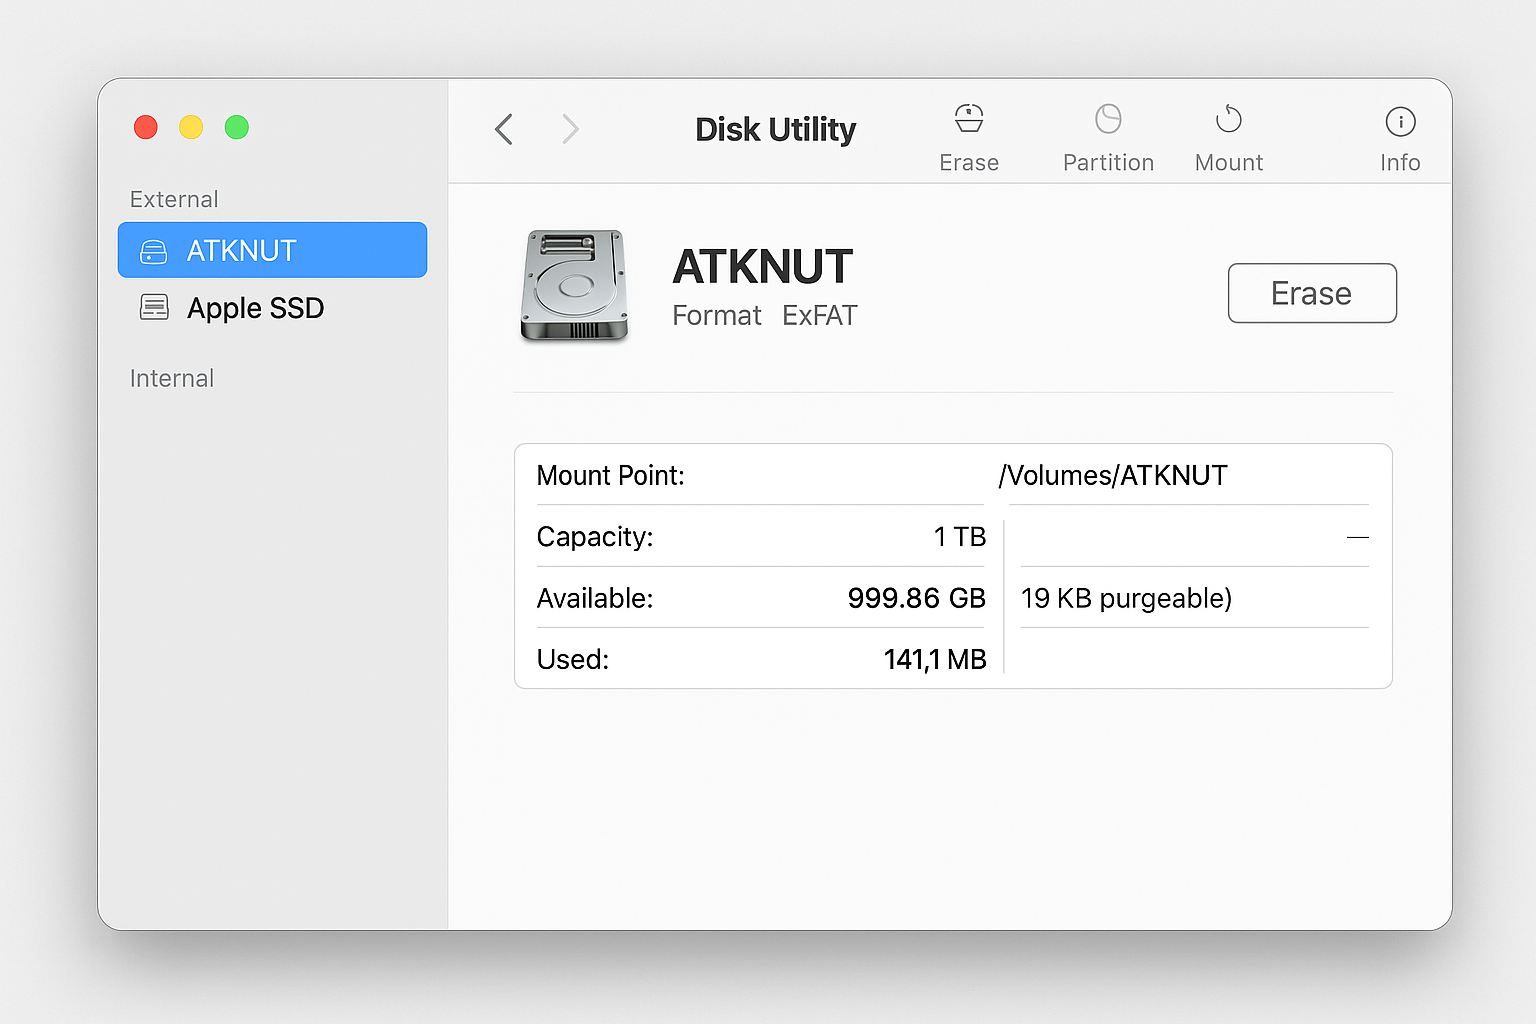
Task: Zoom the window with the green button
Action: [x=237, y=127]
